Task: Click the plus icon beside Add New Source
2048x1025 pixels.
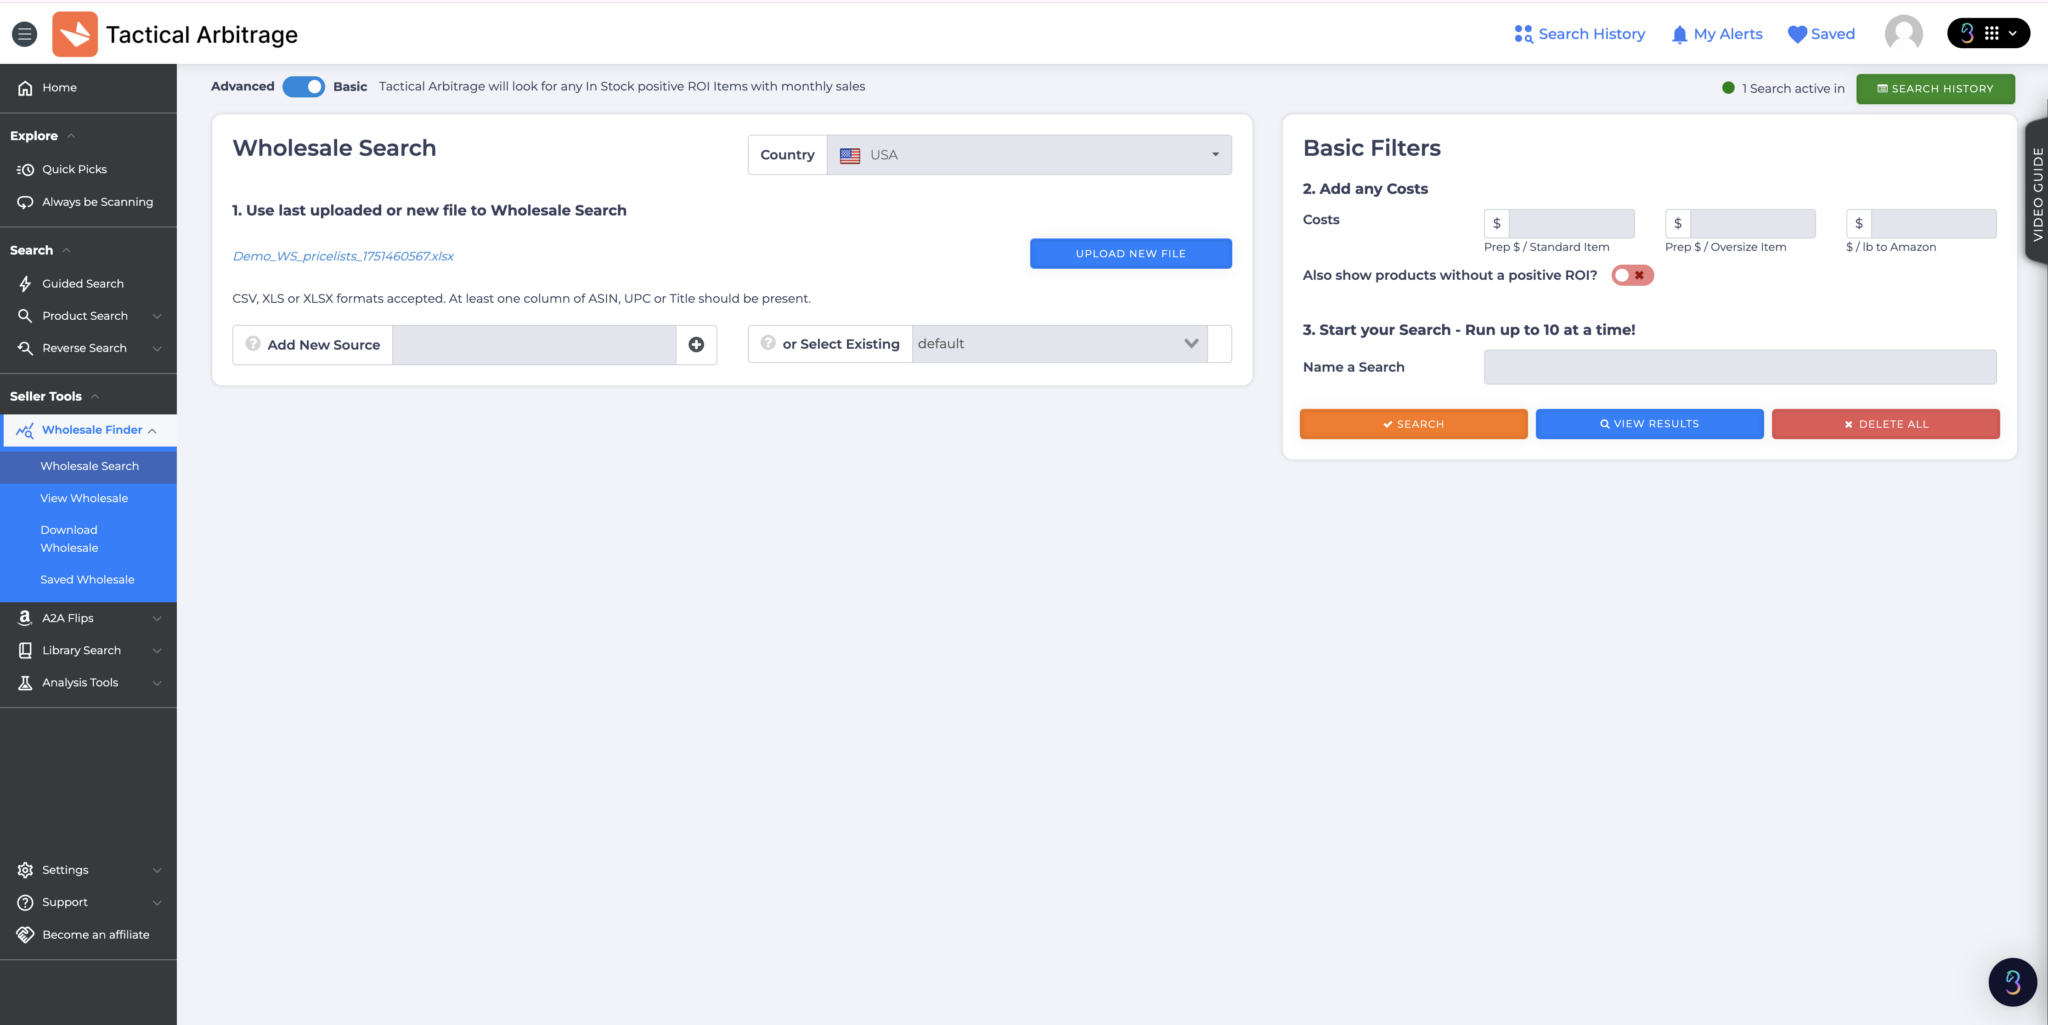Action: pos(696,345)
